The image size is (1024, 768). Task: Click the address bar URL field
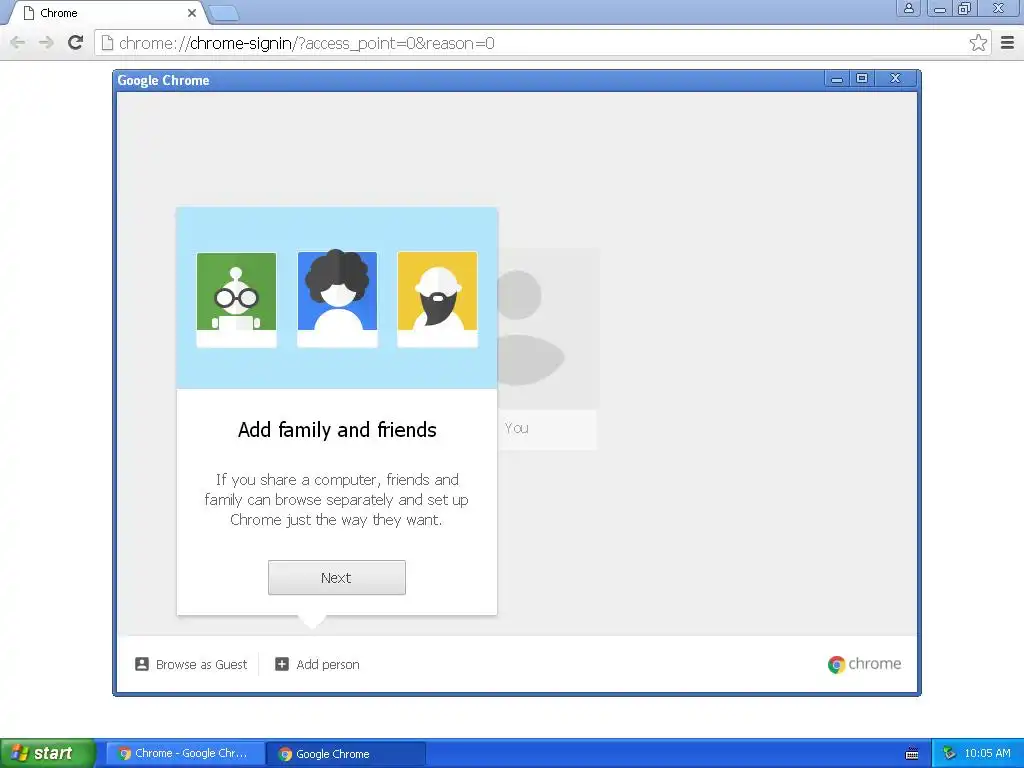tap(542, 43)
